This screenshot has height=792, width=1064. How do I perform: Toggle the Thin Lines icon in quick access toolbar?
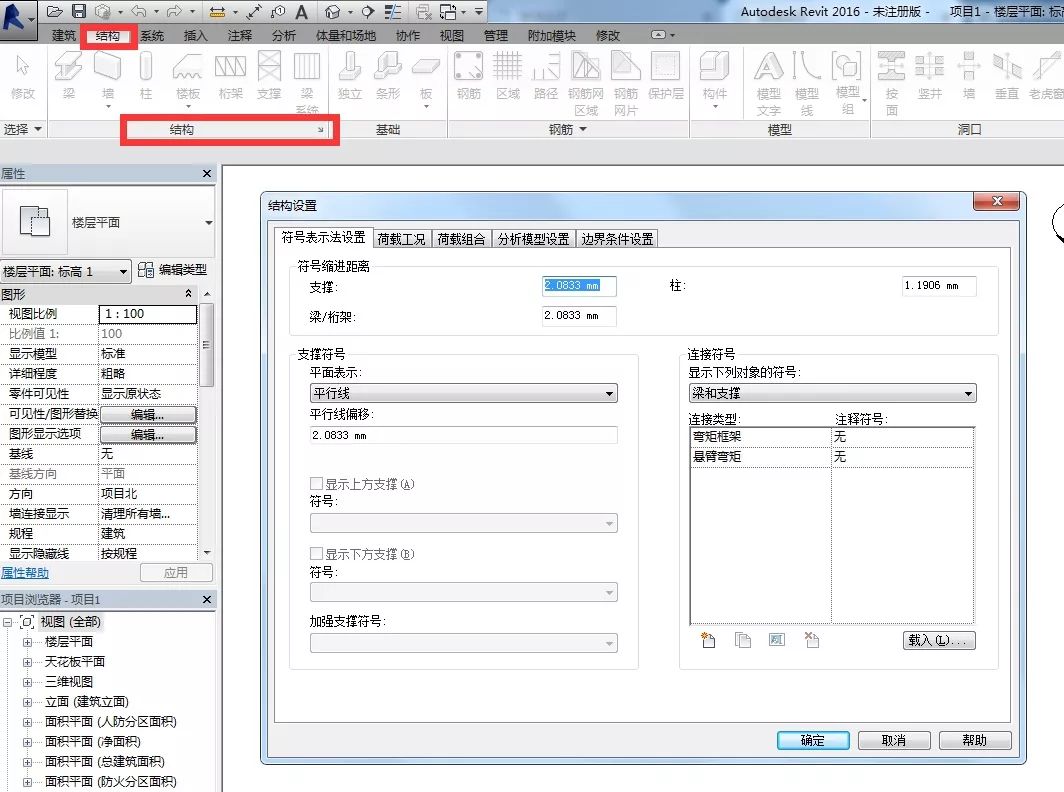(392, 12)
